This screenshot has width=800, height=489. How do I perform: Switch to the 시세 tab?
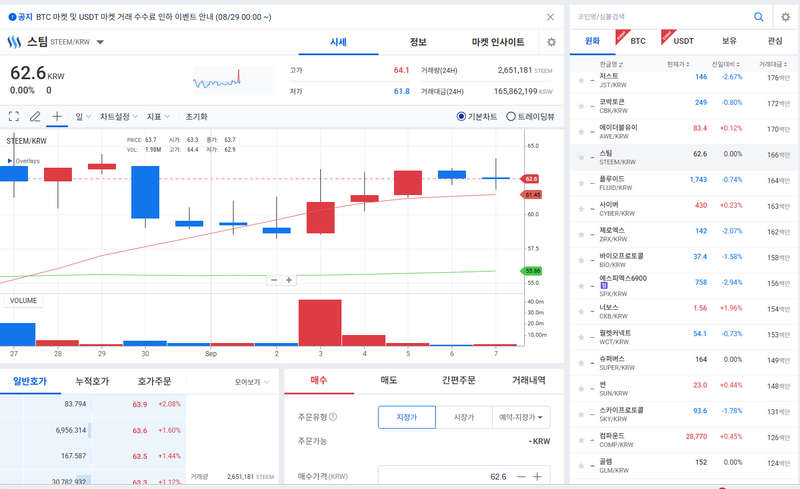pos(338,42)
